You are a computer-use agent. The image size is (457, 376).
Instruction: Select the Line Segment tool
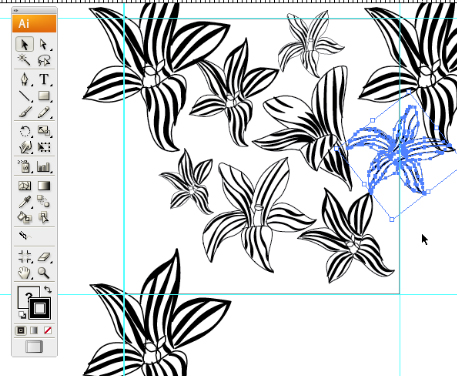coord(24,96)
